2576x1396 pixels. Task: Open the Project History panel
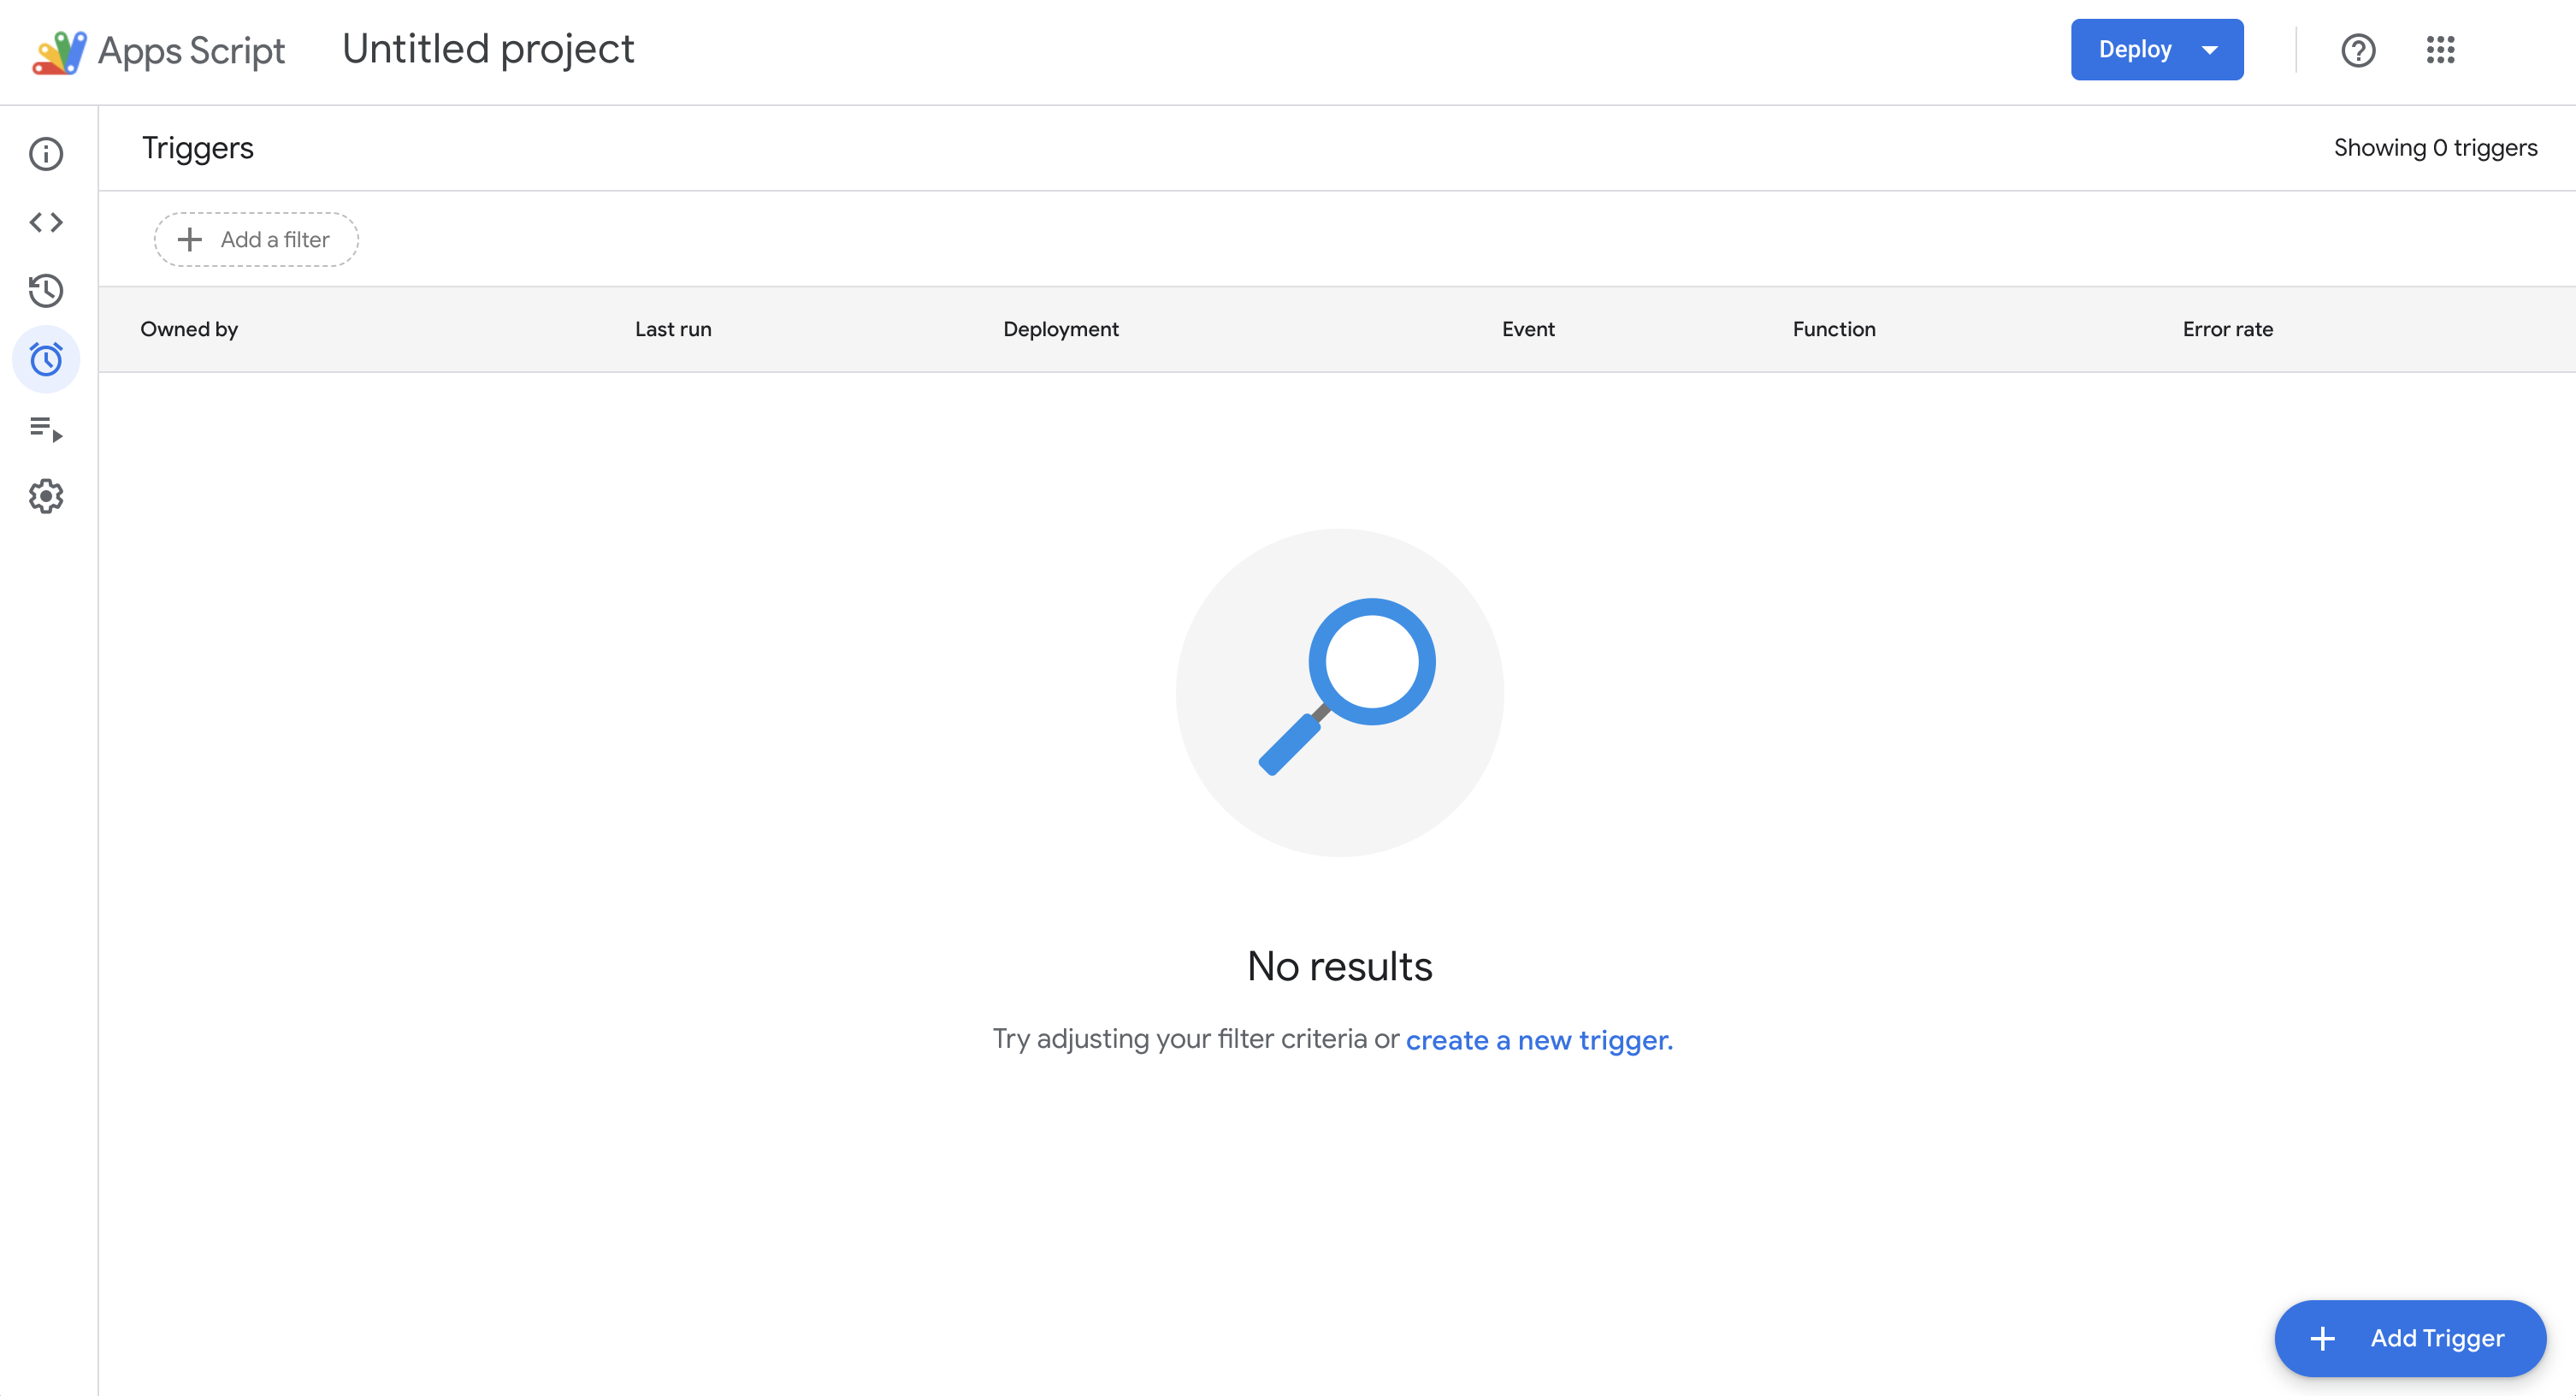click(46, 291)
